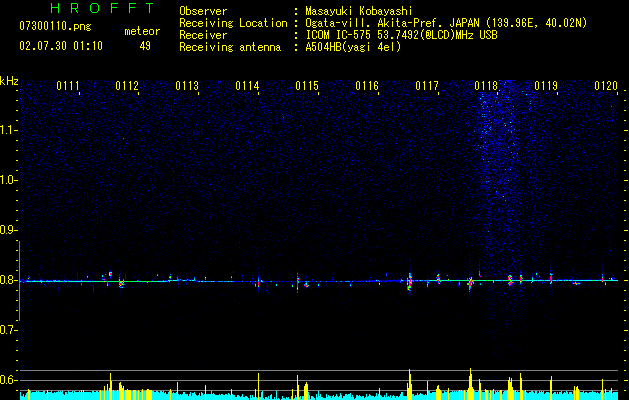Image resolution: width=629 pixels, height=400 pixels.
Task: Click the kHz axis unit label
Action: [9, 81]
